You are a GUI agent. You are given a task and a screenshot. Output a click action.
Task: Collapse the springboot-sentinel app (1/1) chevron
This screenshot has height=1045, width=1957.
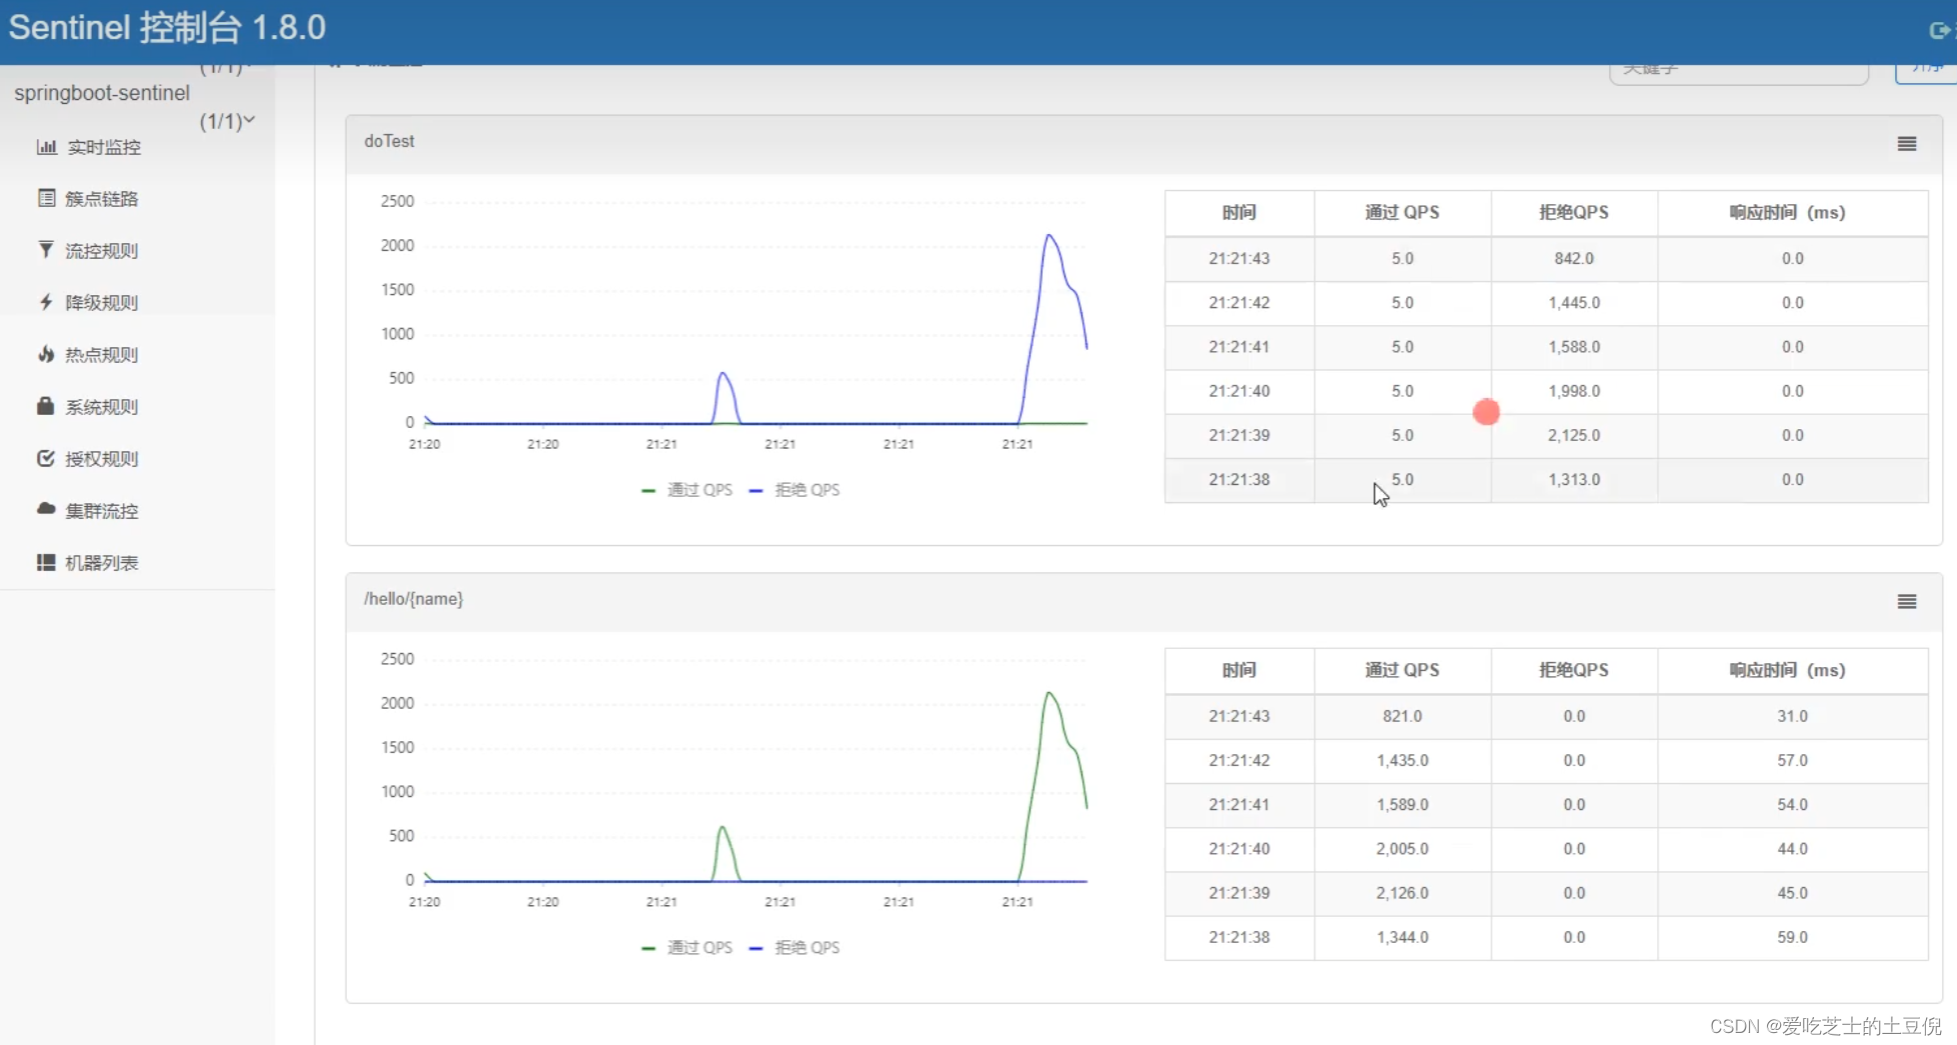coord(249,120)
